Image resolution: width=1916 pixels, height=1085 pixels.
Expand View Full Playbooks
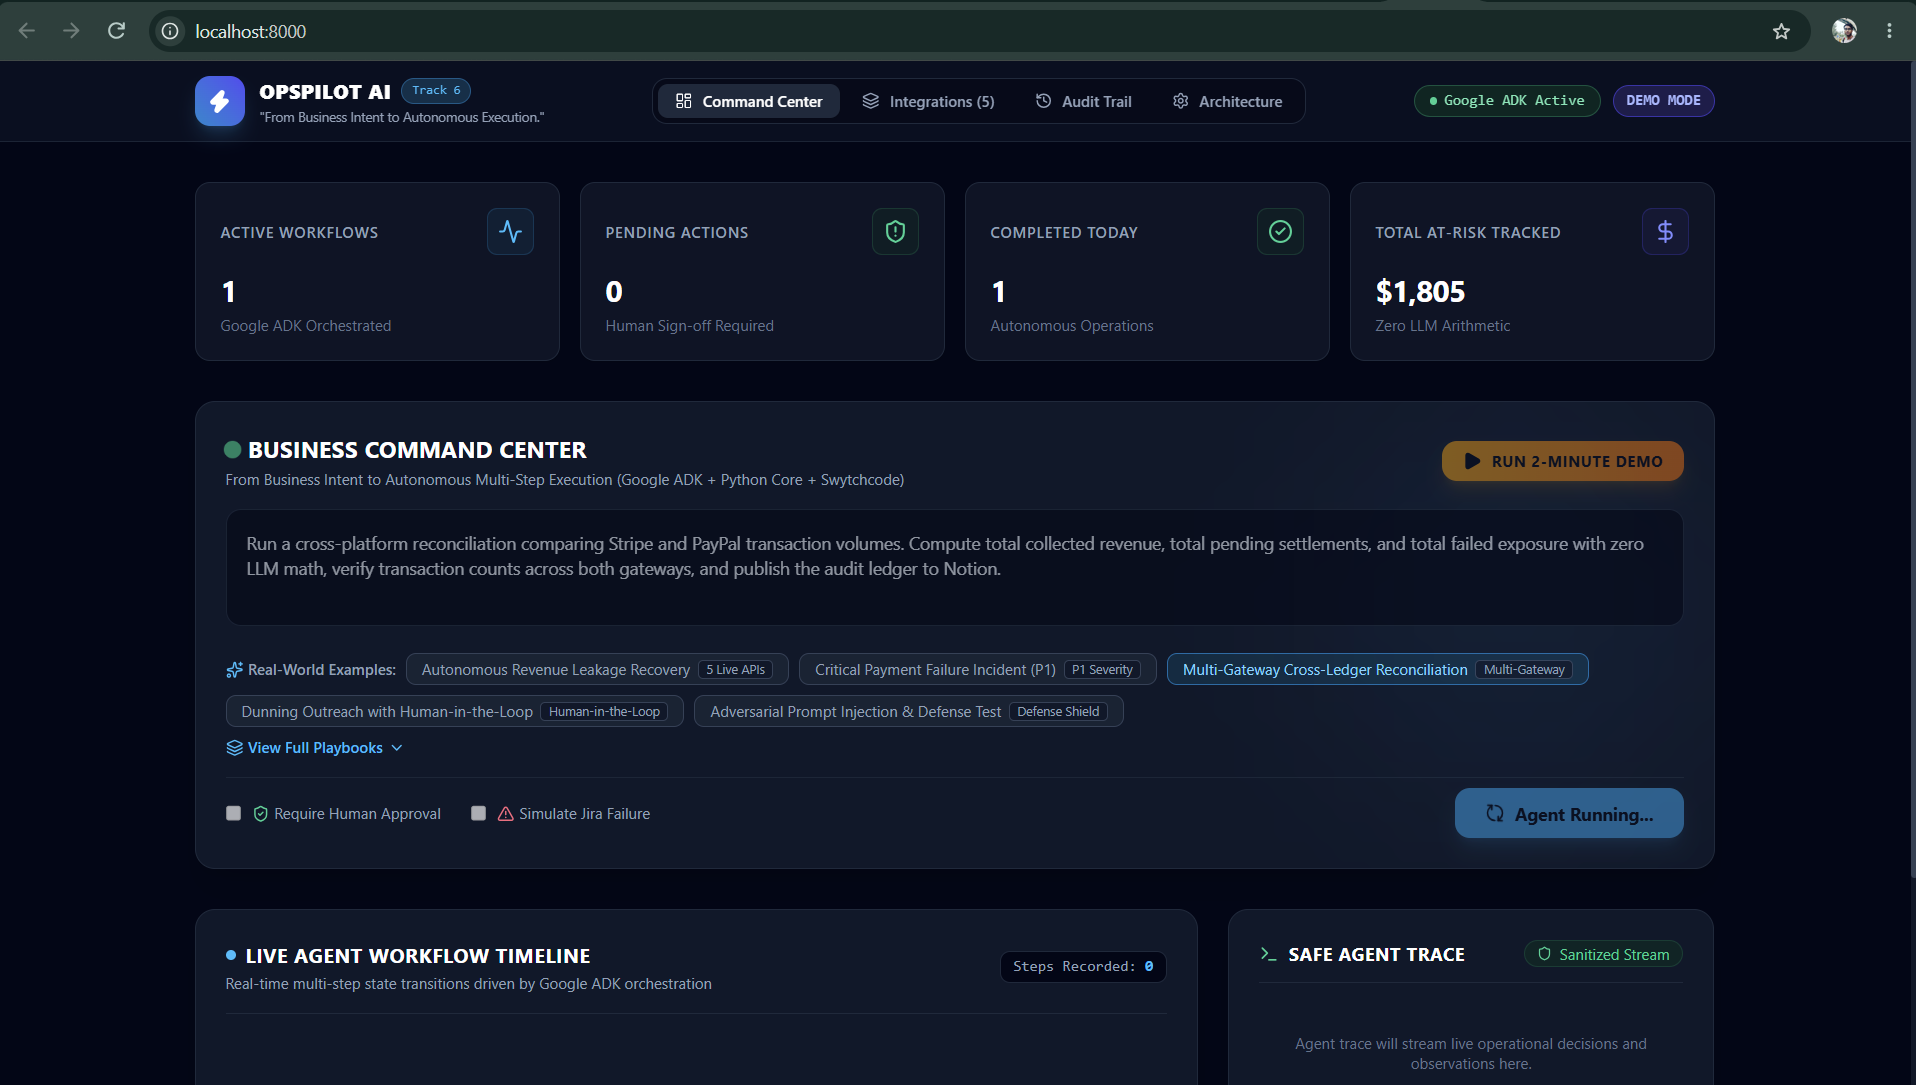(x=314, y=748)
